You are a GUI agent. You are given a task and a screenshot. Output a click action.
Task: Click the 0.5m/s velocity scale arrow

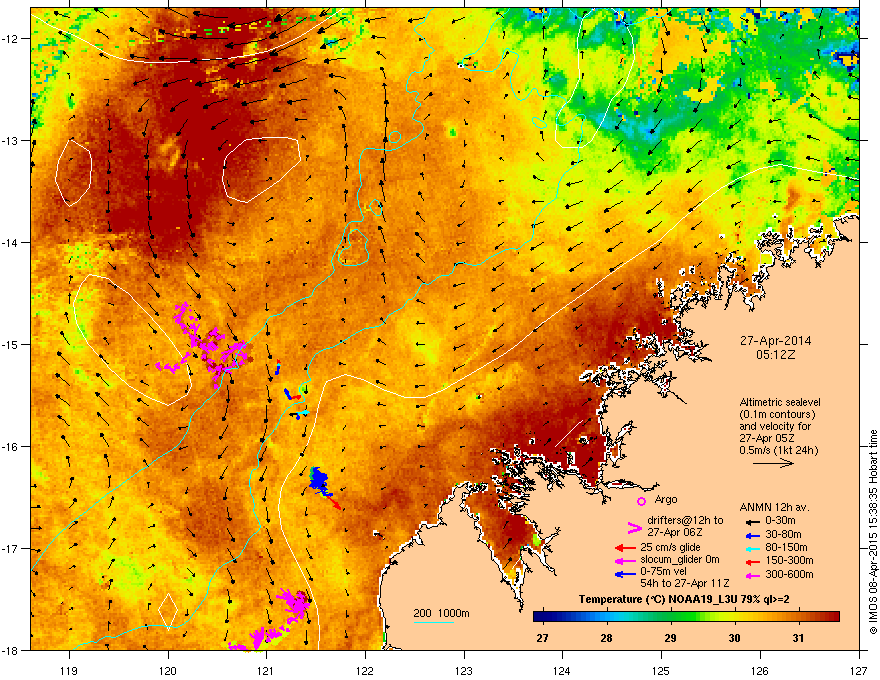(x=773, y=463)
